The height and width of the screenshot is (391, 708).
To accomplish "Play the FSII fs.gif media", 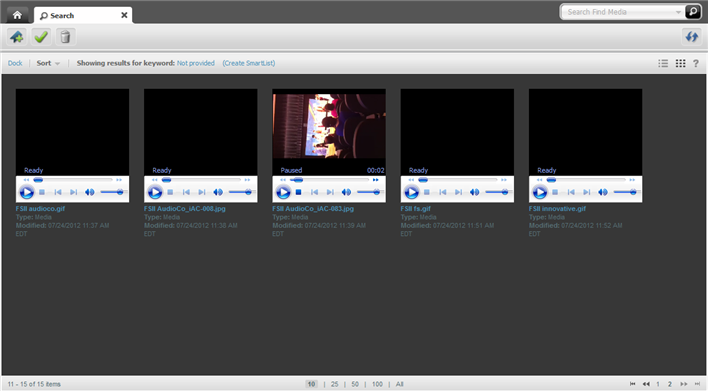I will (411, 192).
